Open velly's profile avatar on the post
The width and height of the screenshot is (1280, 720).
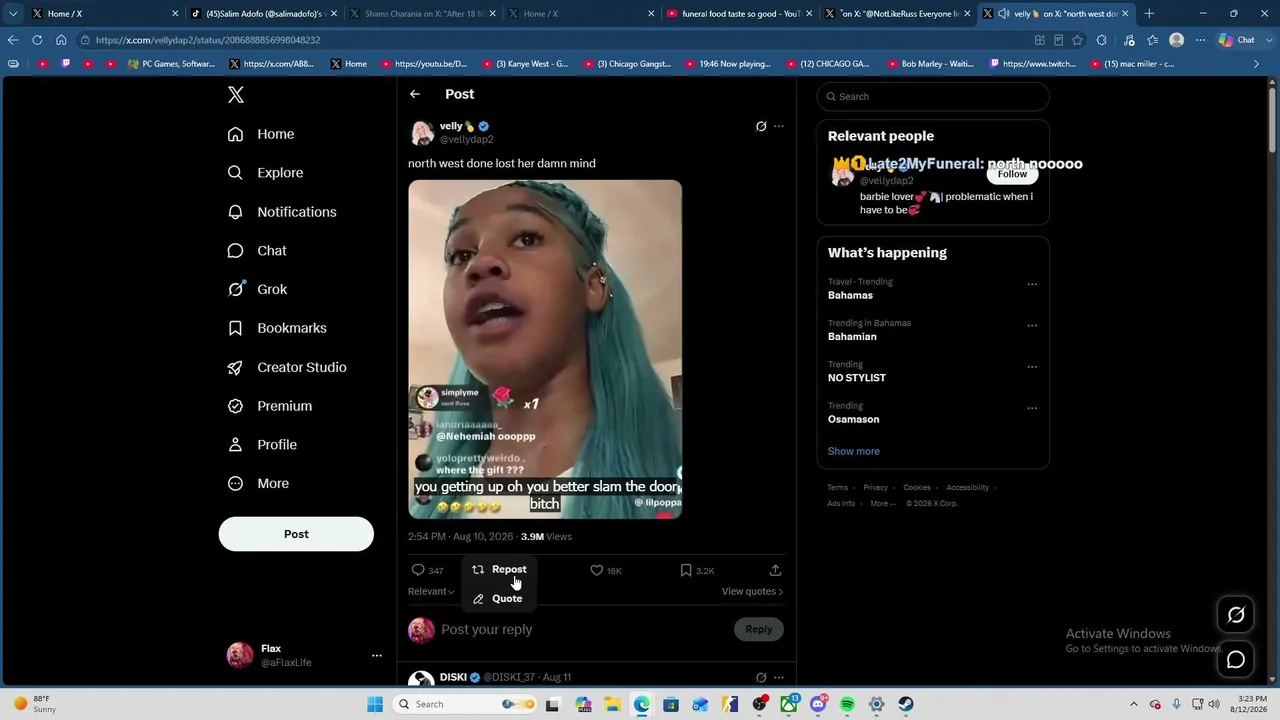click(x=422, y=133)
